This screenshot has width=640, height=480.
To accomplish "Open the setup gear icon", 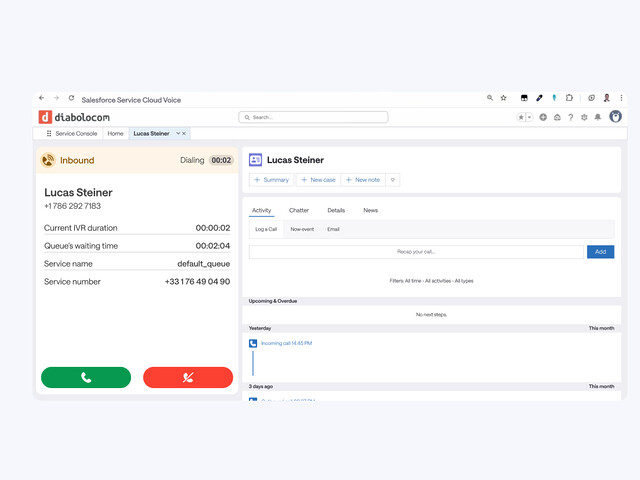I will click(584, 117).
